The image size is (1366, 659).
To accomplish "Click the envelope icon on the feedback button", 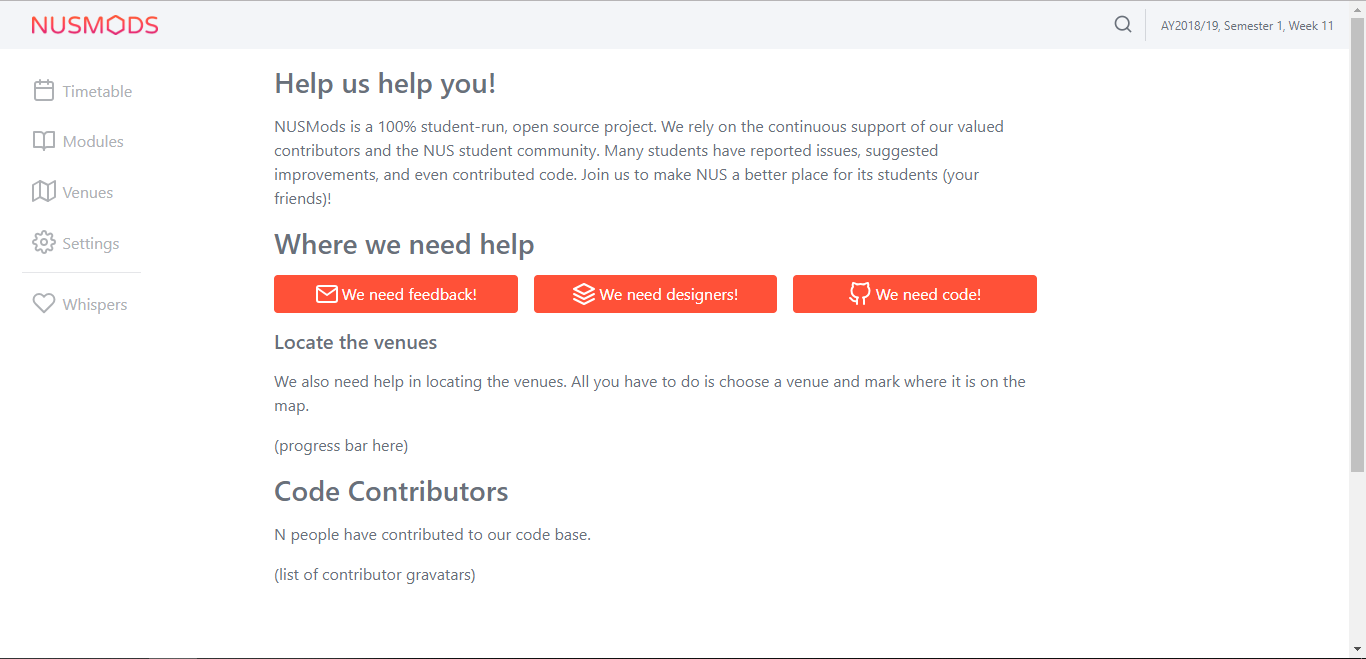I will point(326,294).
